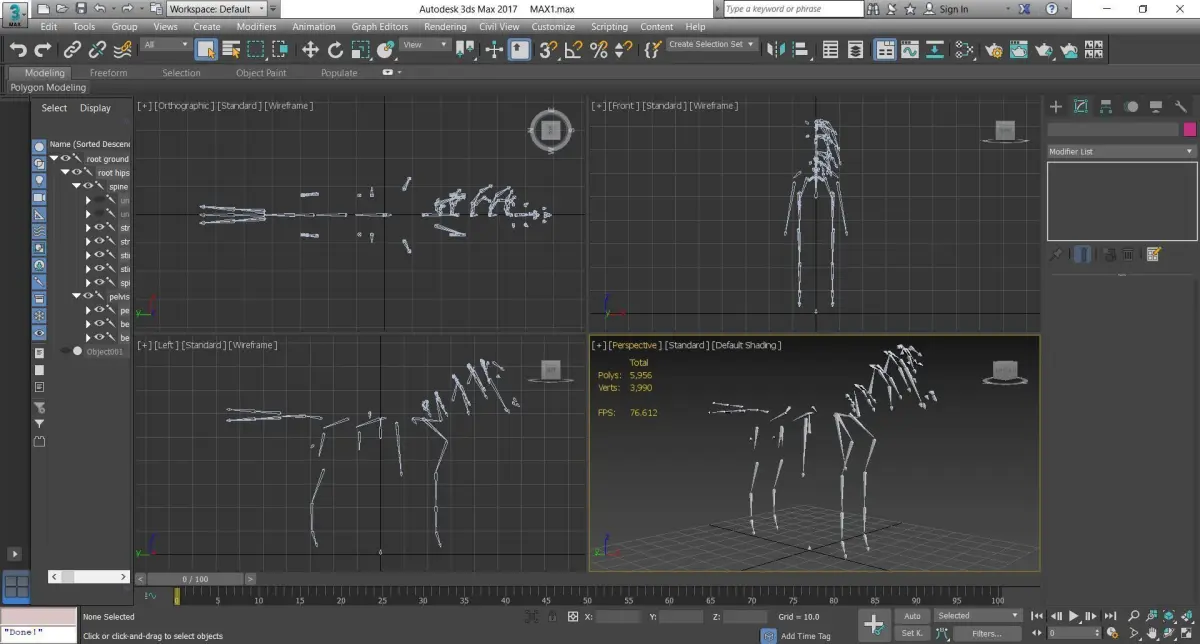Open the Create command panel tab
This screenshot has width=1200, height=644.
tap(1056, 106)
